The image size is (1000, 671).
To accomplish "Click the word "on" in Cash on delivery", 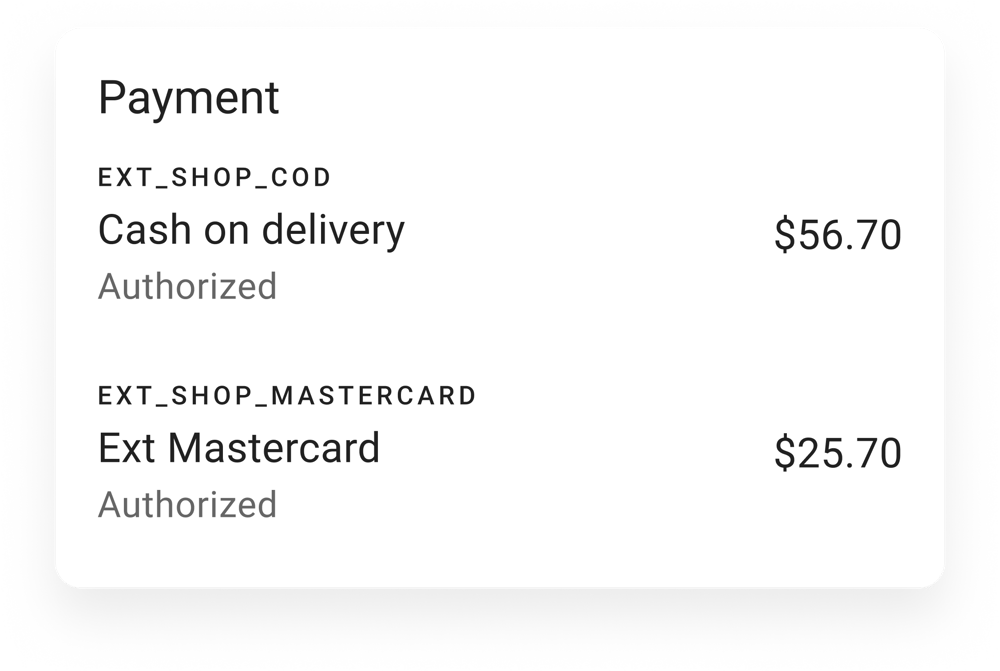I will 226,231.
